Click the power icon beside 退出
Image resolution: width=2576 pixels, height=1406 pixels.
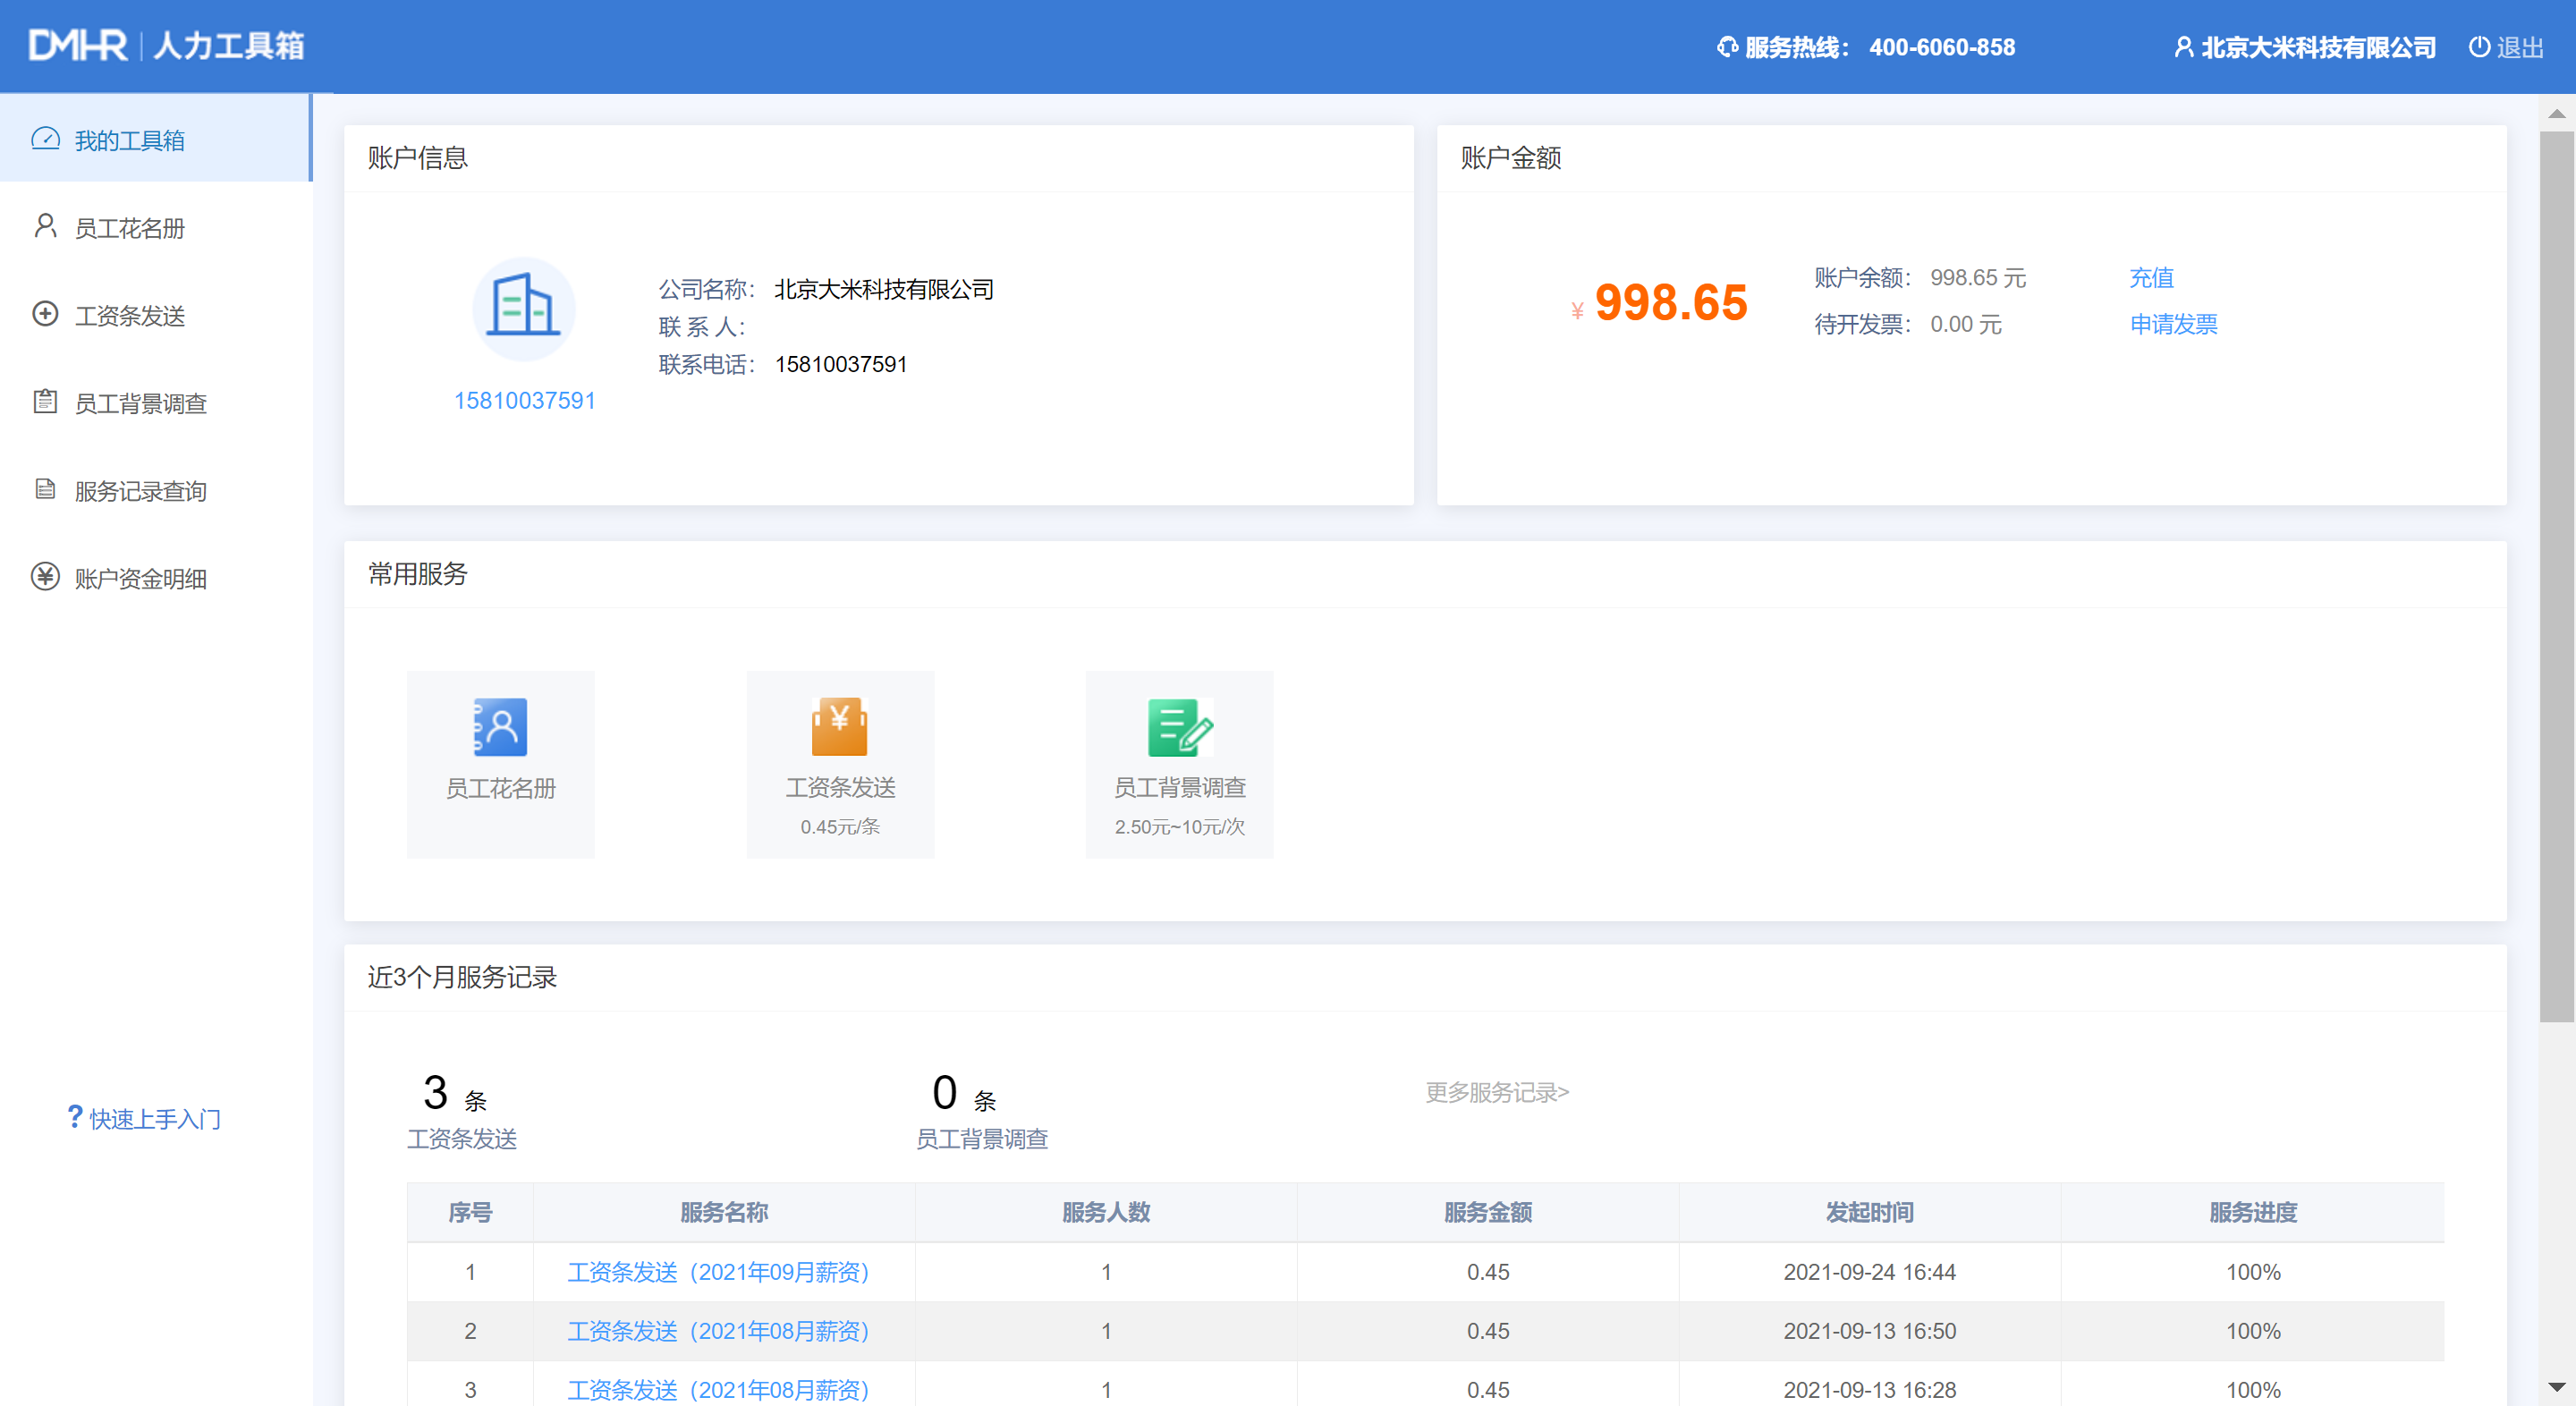point(2479,47)
